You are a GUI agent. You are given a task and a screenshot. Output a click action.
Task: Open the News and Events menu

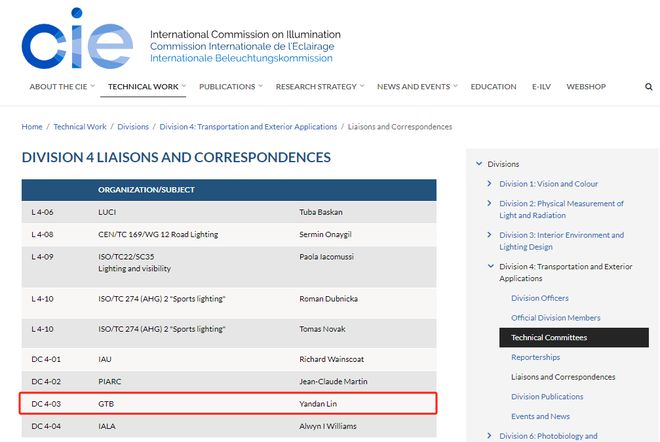point(417,87)
